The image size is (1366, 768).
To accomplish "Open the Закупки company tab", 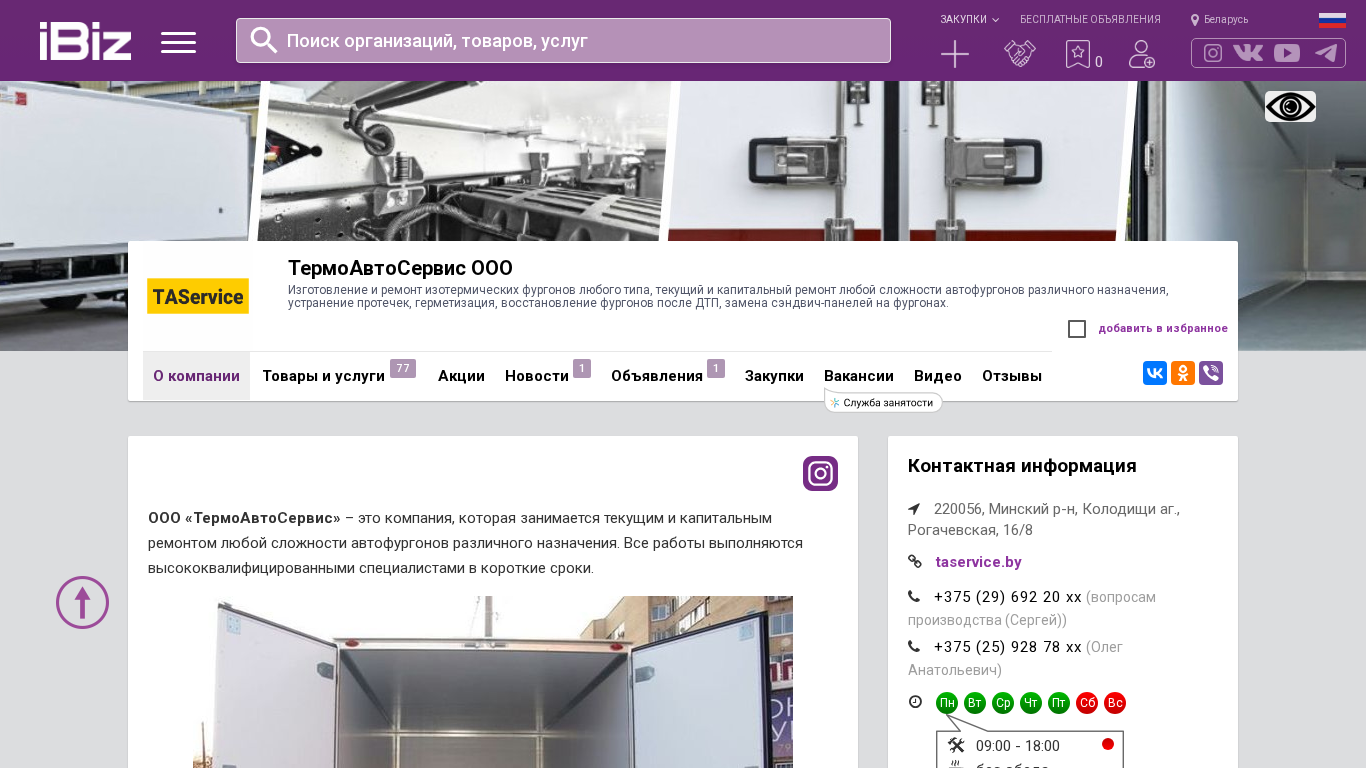I will tap(774, 376).
